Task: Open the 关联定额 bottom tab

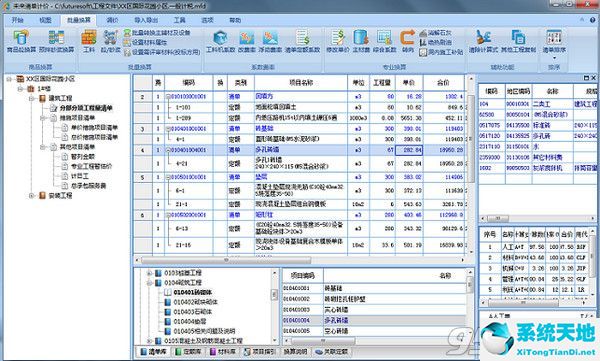Action: [x=332, y=351]
